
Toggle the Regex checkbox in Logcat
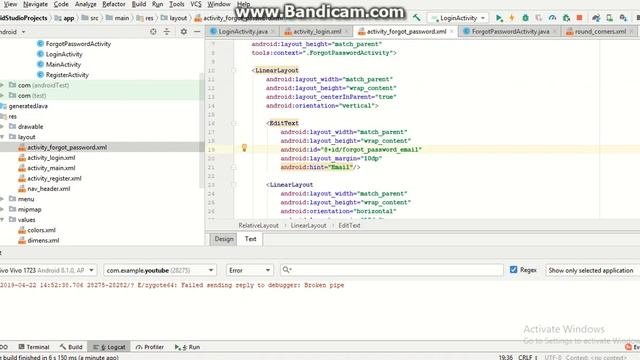pos(513,269)
